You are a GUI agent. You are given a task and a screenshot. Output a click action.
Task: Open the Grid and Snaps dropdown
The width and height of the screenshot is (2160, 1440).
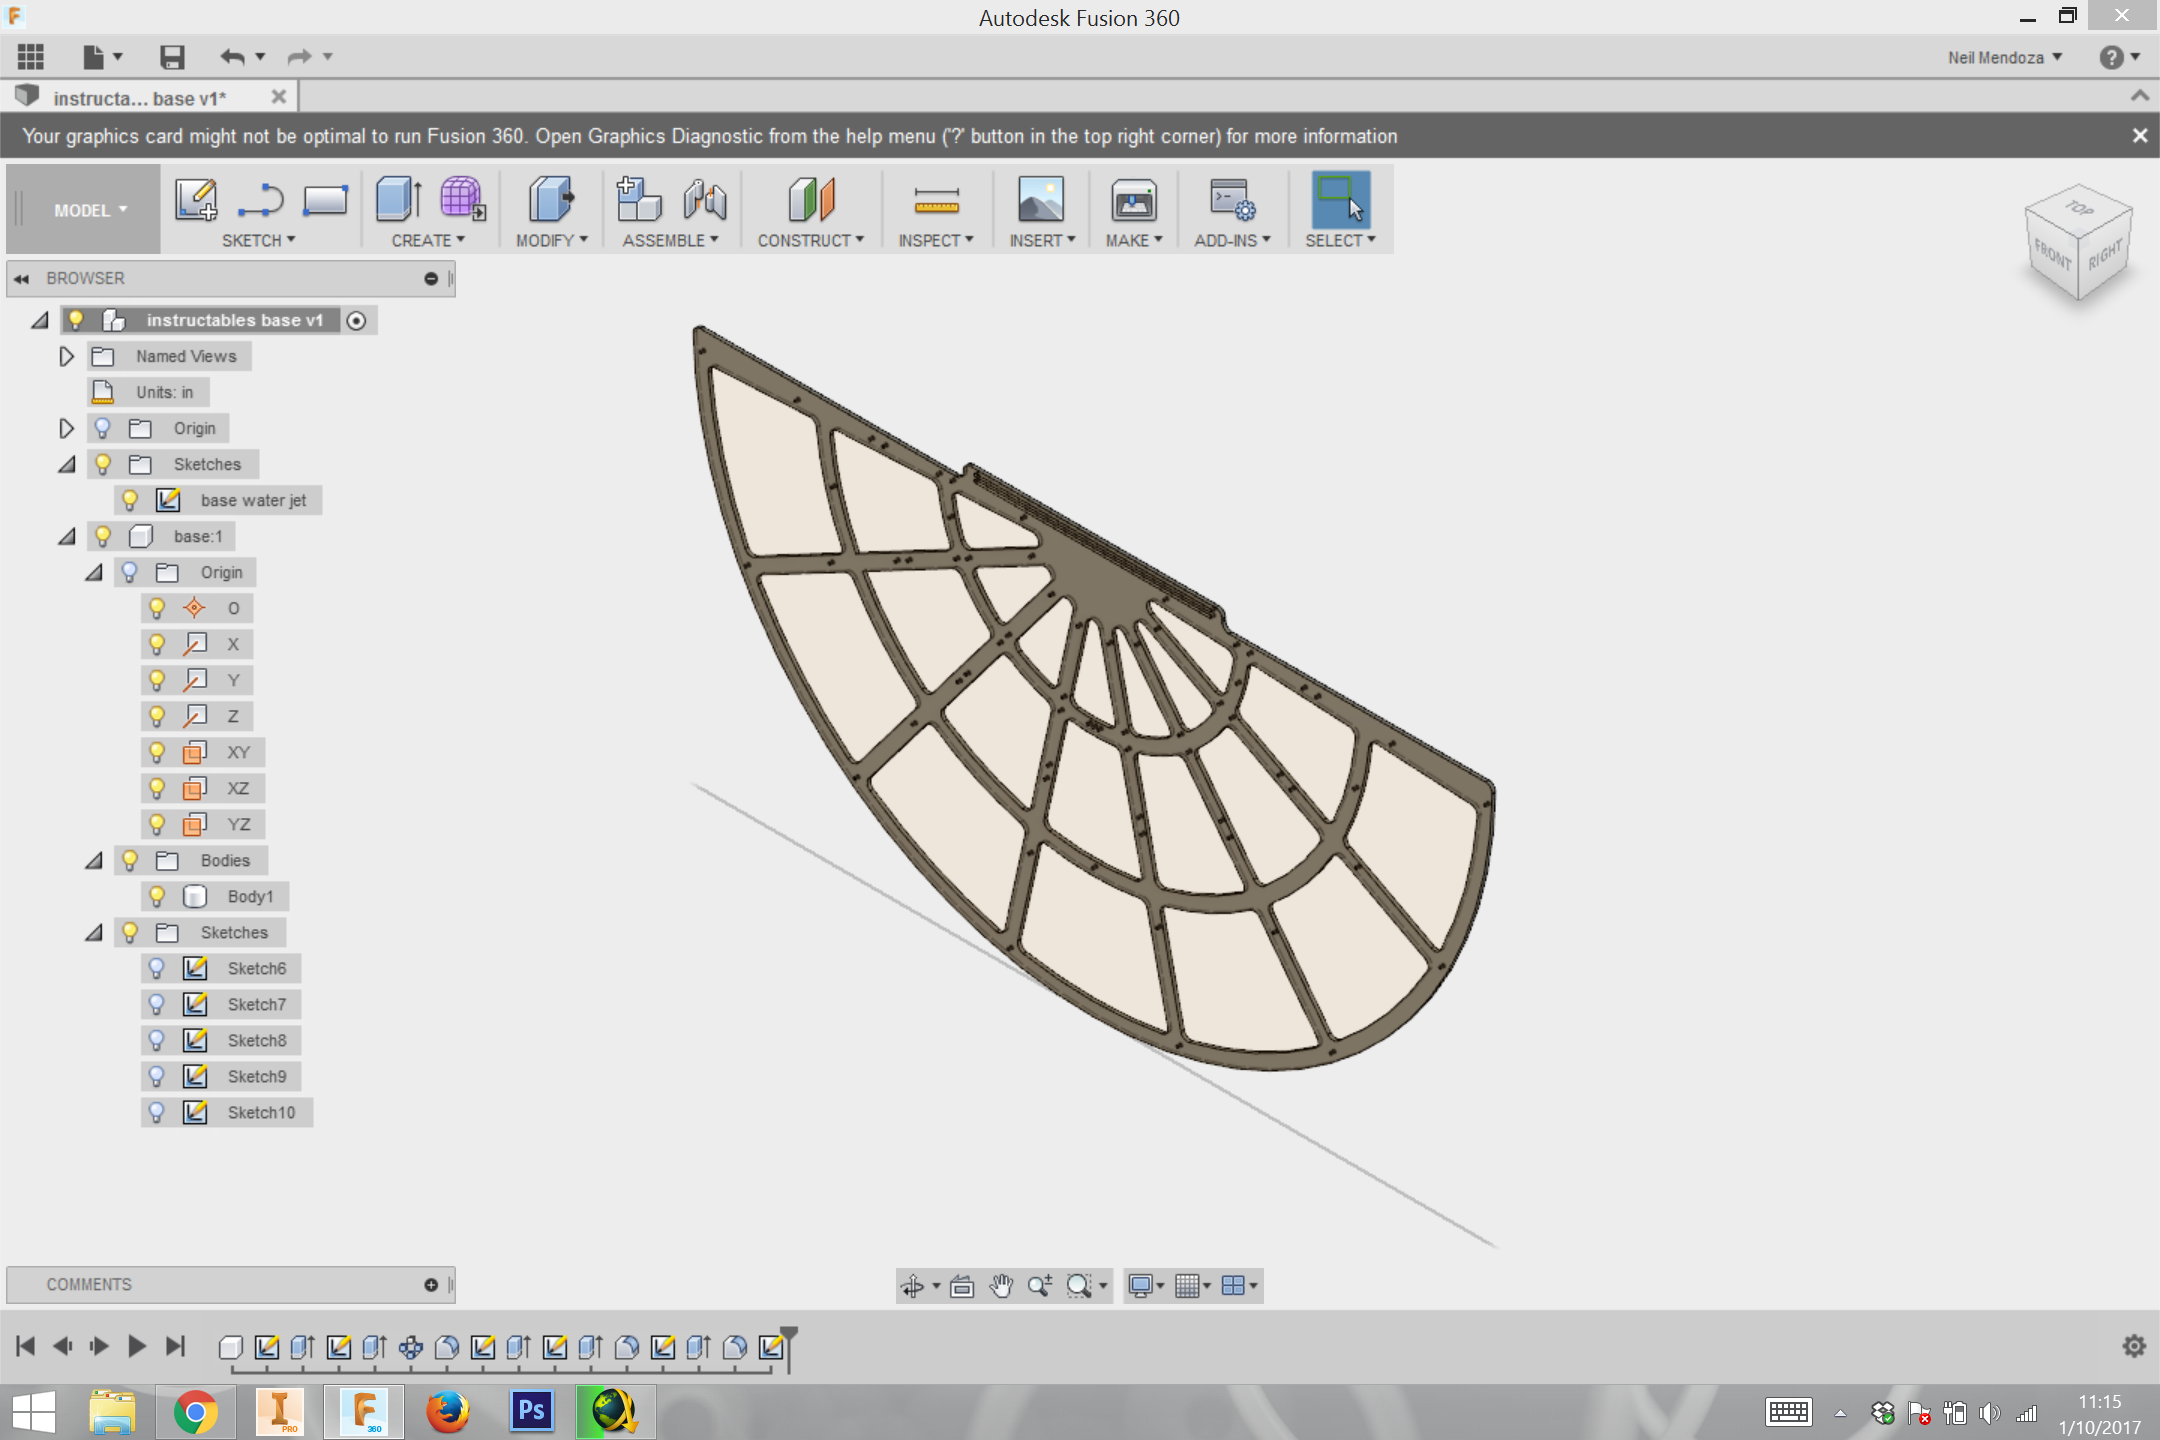click(x=1193, y=1286)
